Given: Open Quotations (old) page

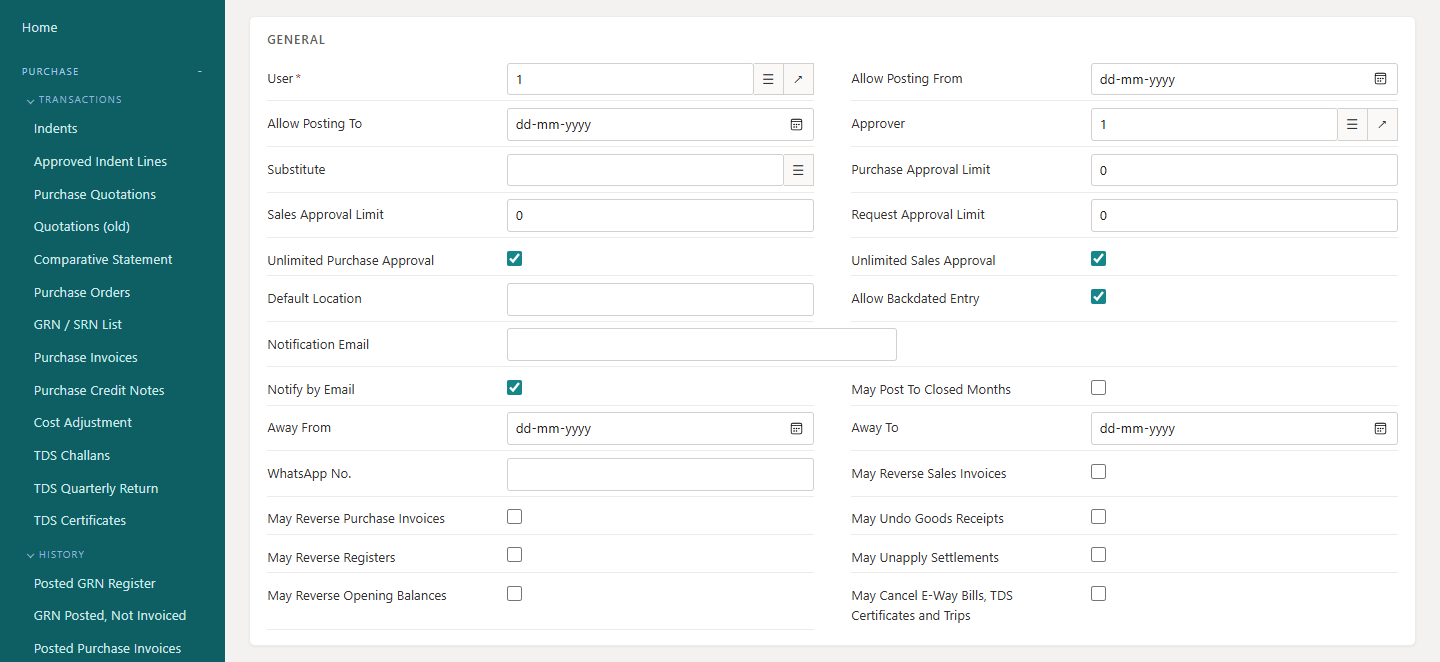Looking at the screenshot, I should [82, 227].
